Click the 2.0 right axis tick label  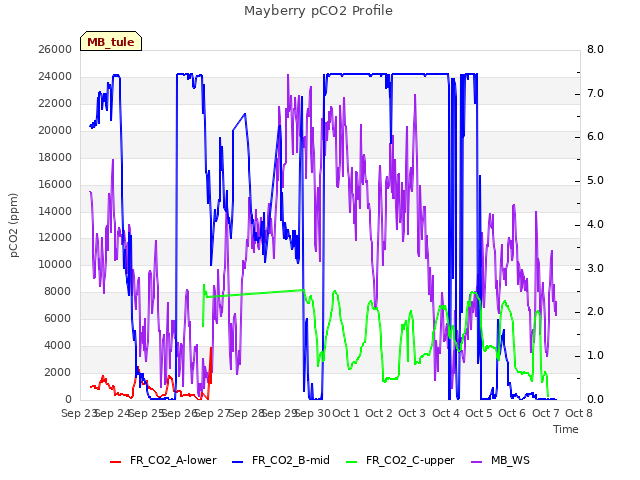pos(595,312)
